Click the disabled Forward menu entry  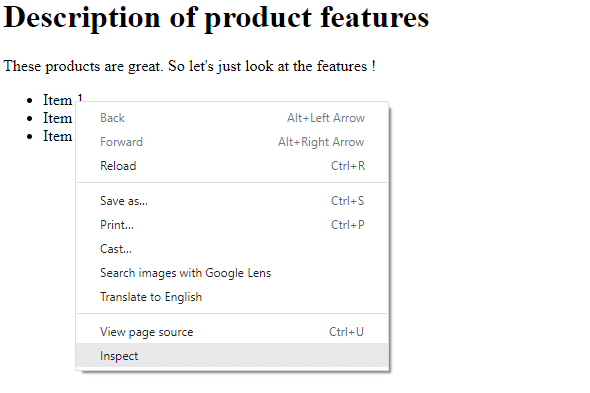232,142
